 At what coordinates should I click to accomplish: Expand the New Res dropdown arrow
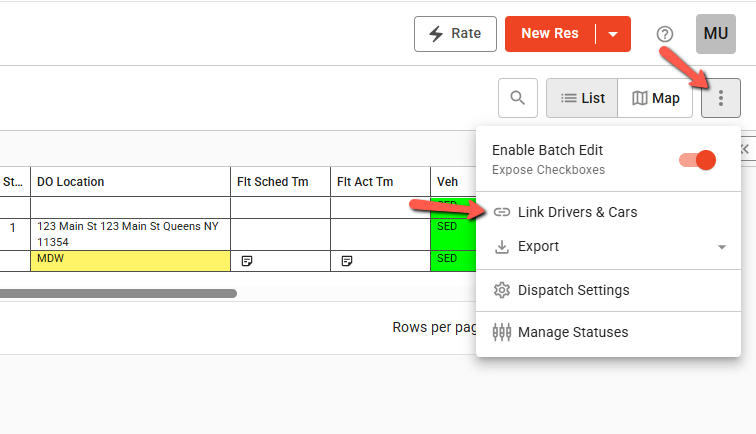coord(613,34)
